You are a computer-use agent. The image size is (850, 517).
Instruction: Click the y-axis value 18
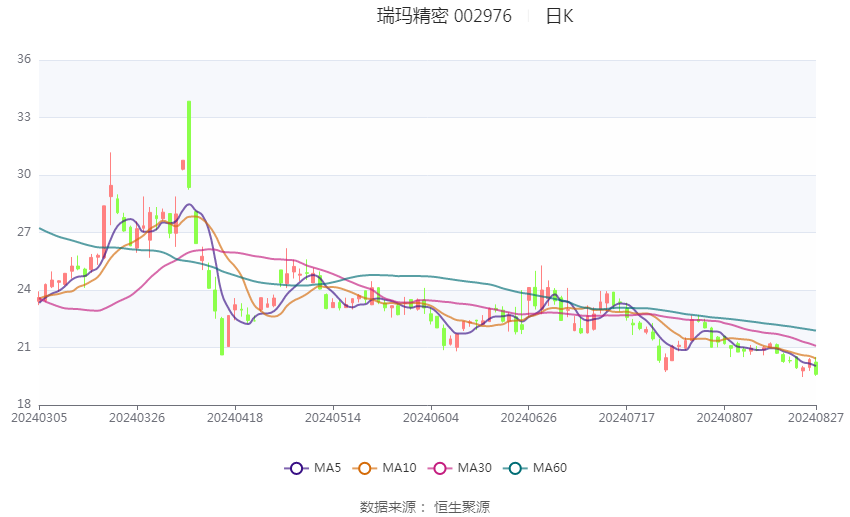24,404
